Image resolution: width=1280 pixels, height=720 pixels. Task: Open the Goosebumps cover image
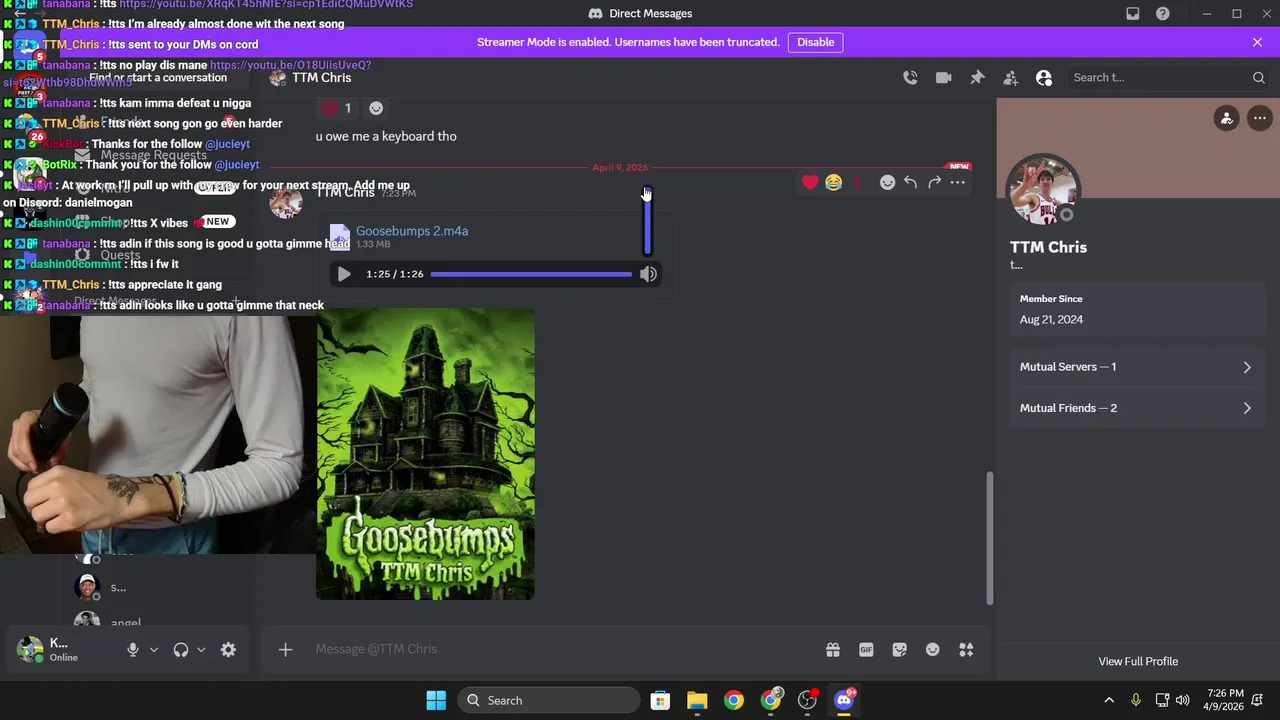point(425,454)
